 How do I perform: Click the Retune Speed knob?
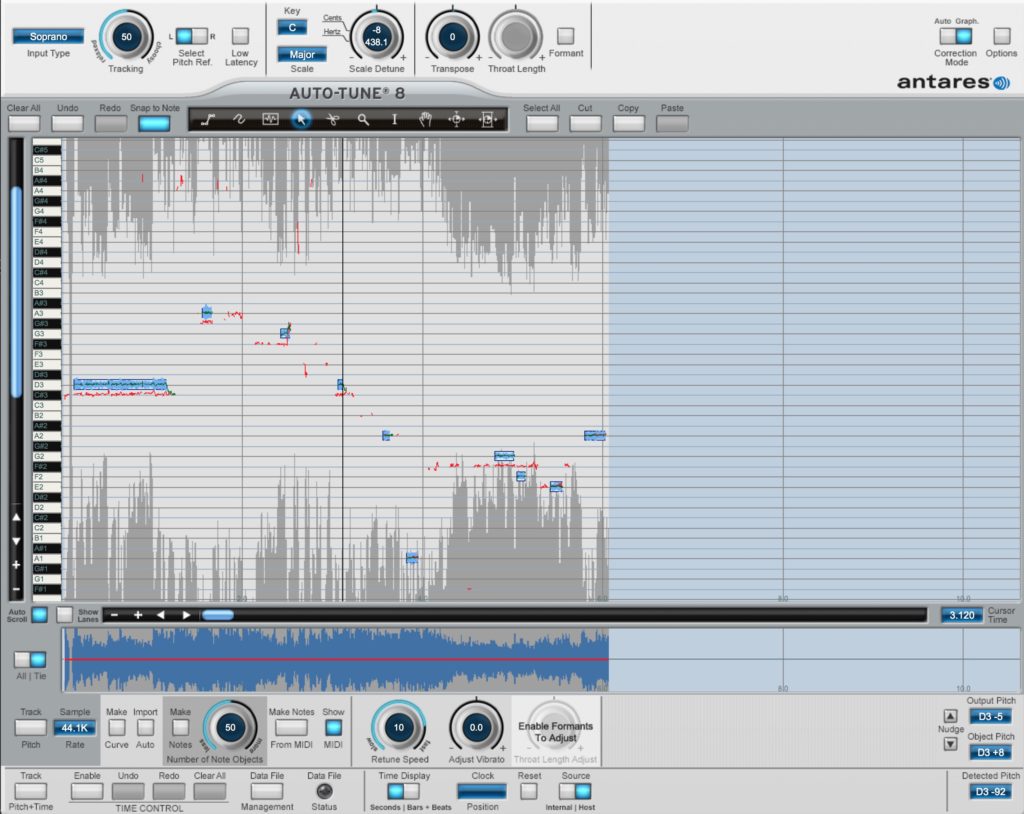[x=399, y=727]
